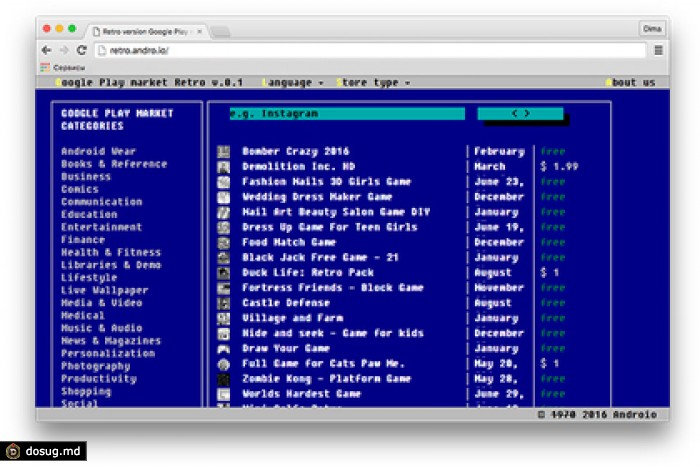Click the Castle Defense app icon
Viewport: 700px width, 466px height.
tap(223, 303)
